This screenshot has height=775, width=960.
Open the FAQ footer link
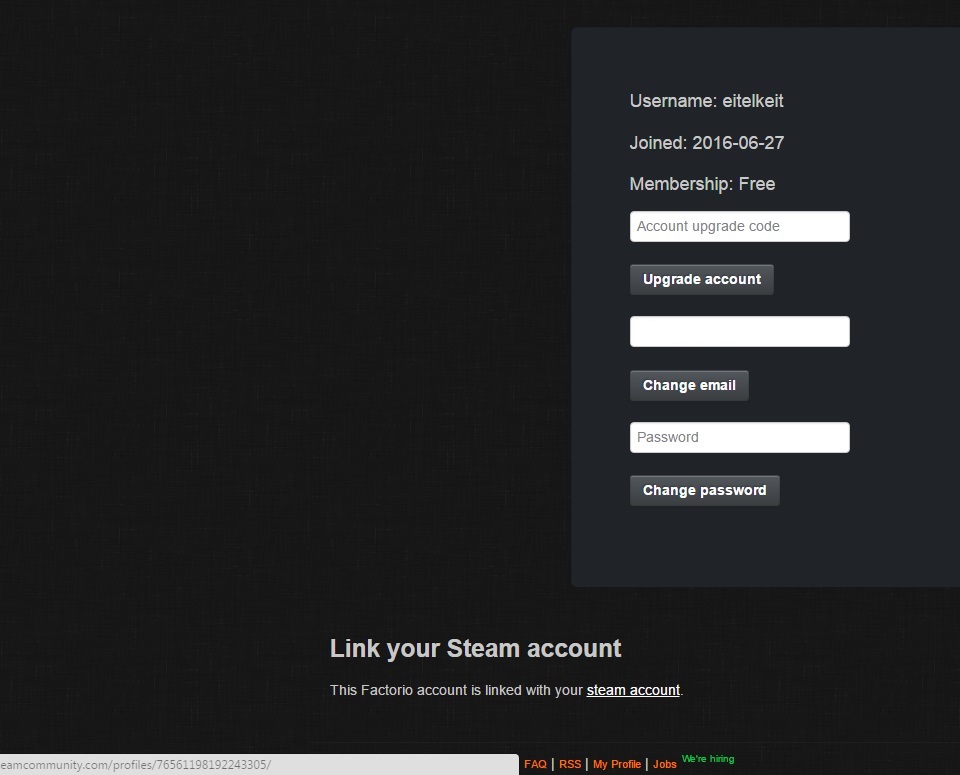coord(535,764)
